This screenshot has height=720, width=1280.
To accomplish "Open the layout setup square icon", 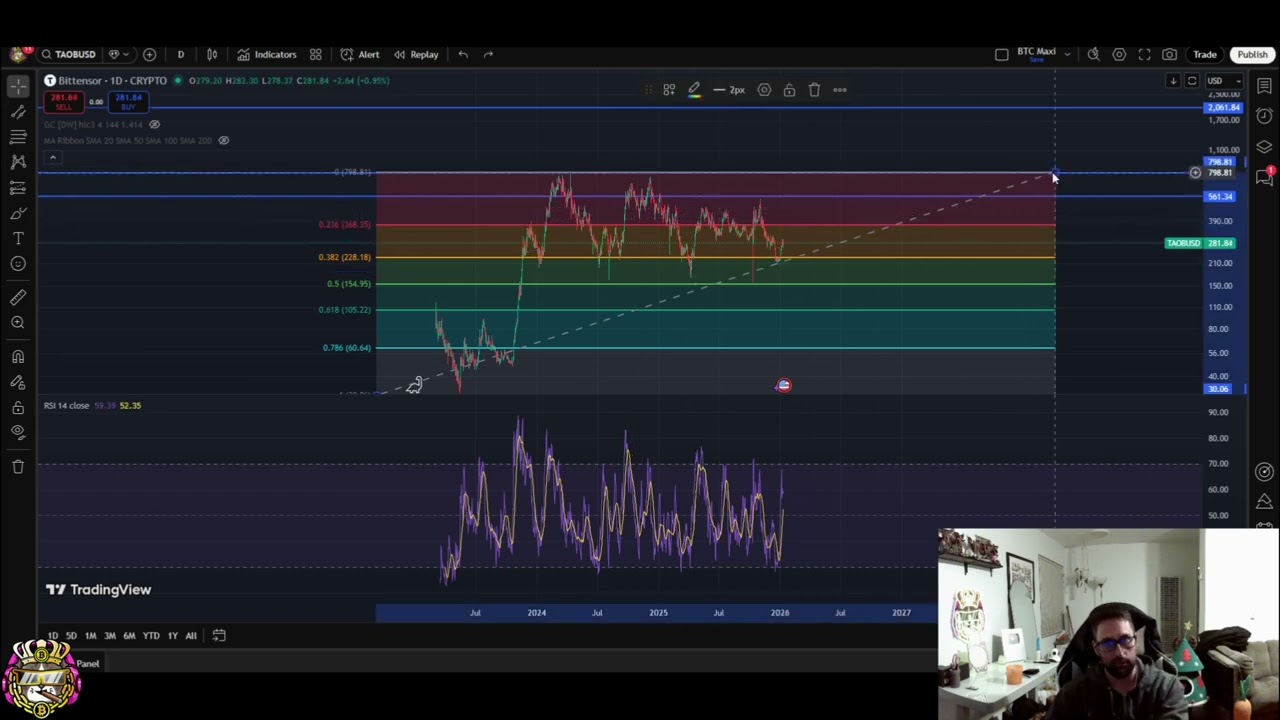I will pyautogui.click(x=1002, y=54).
